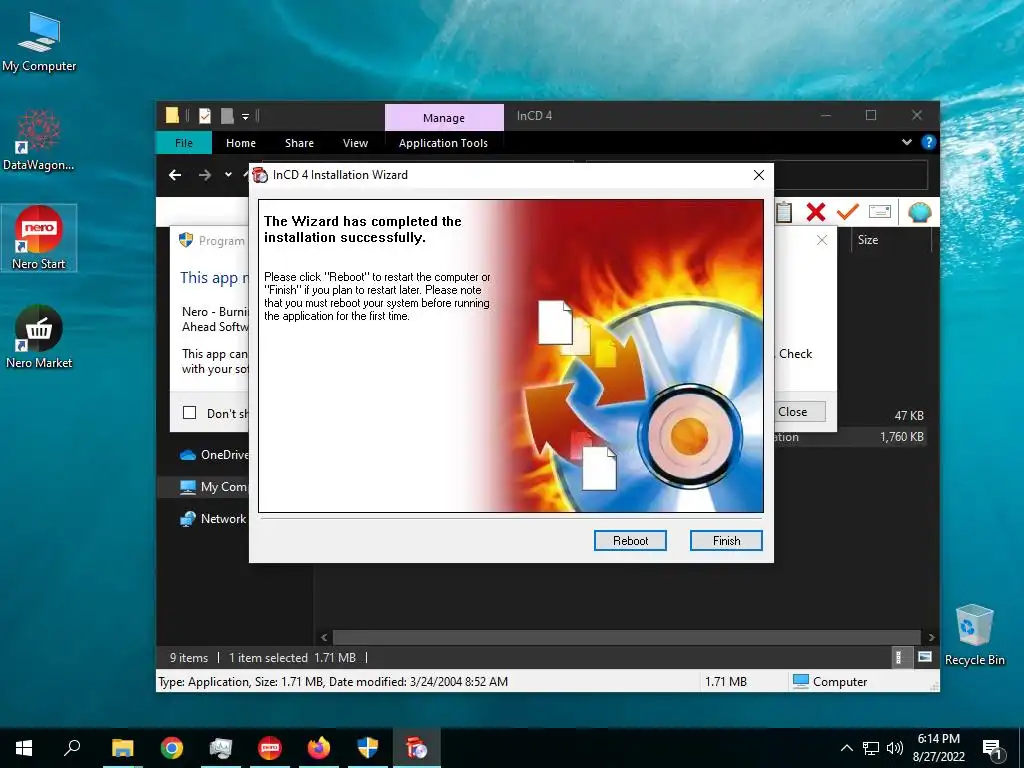Click the clipboard paste icon in Explorer's toolbar
Screen dimensions: 1024x768
pyautogui.click(x=784, y=212)
